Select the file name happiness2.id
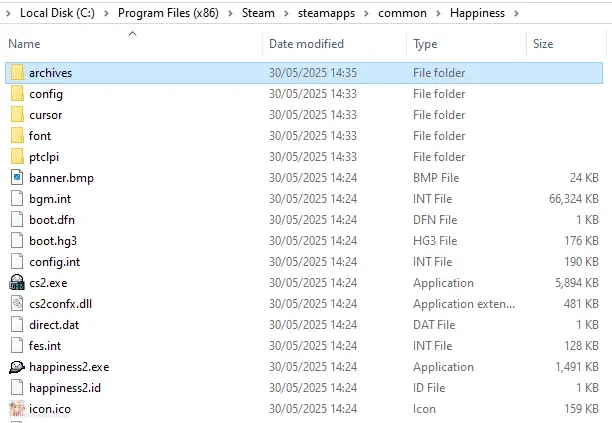 65,388
